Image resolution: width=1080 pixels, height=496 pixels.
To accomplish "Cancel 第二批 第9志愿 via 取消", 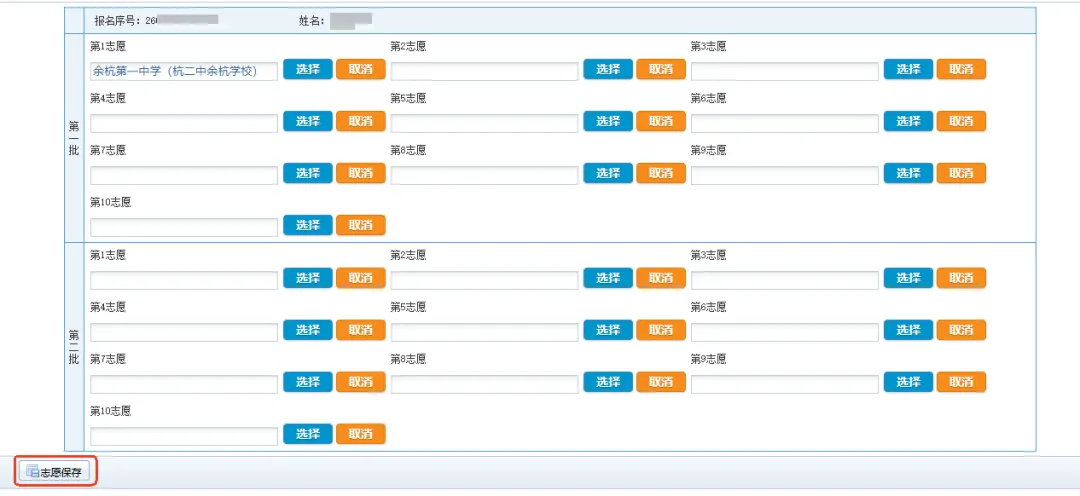I will click(961, 382).
